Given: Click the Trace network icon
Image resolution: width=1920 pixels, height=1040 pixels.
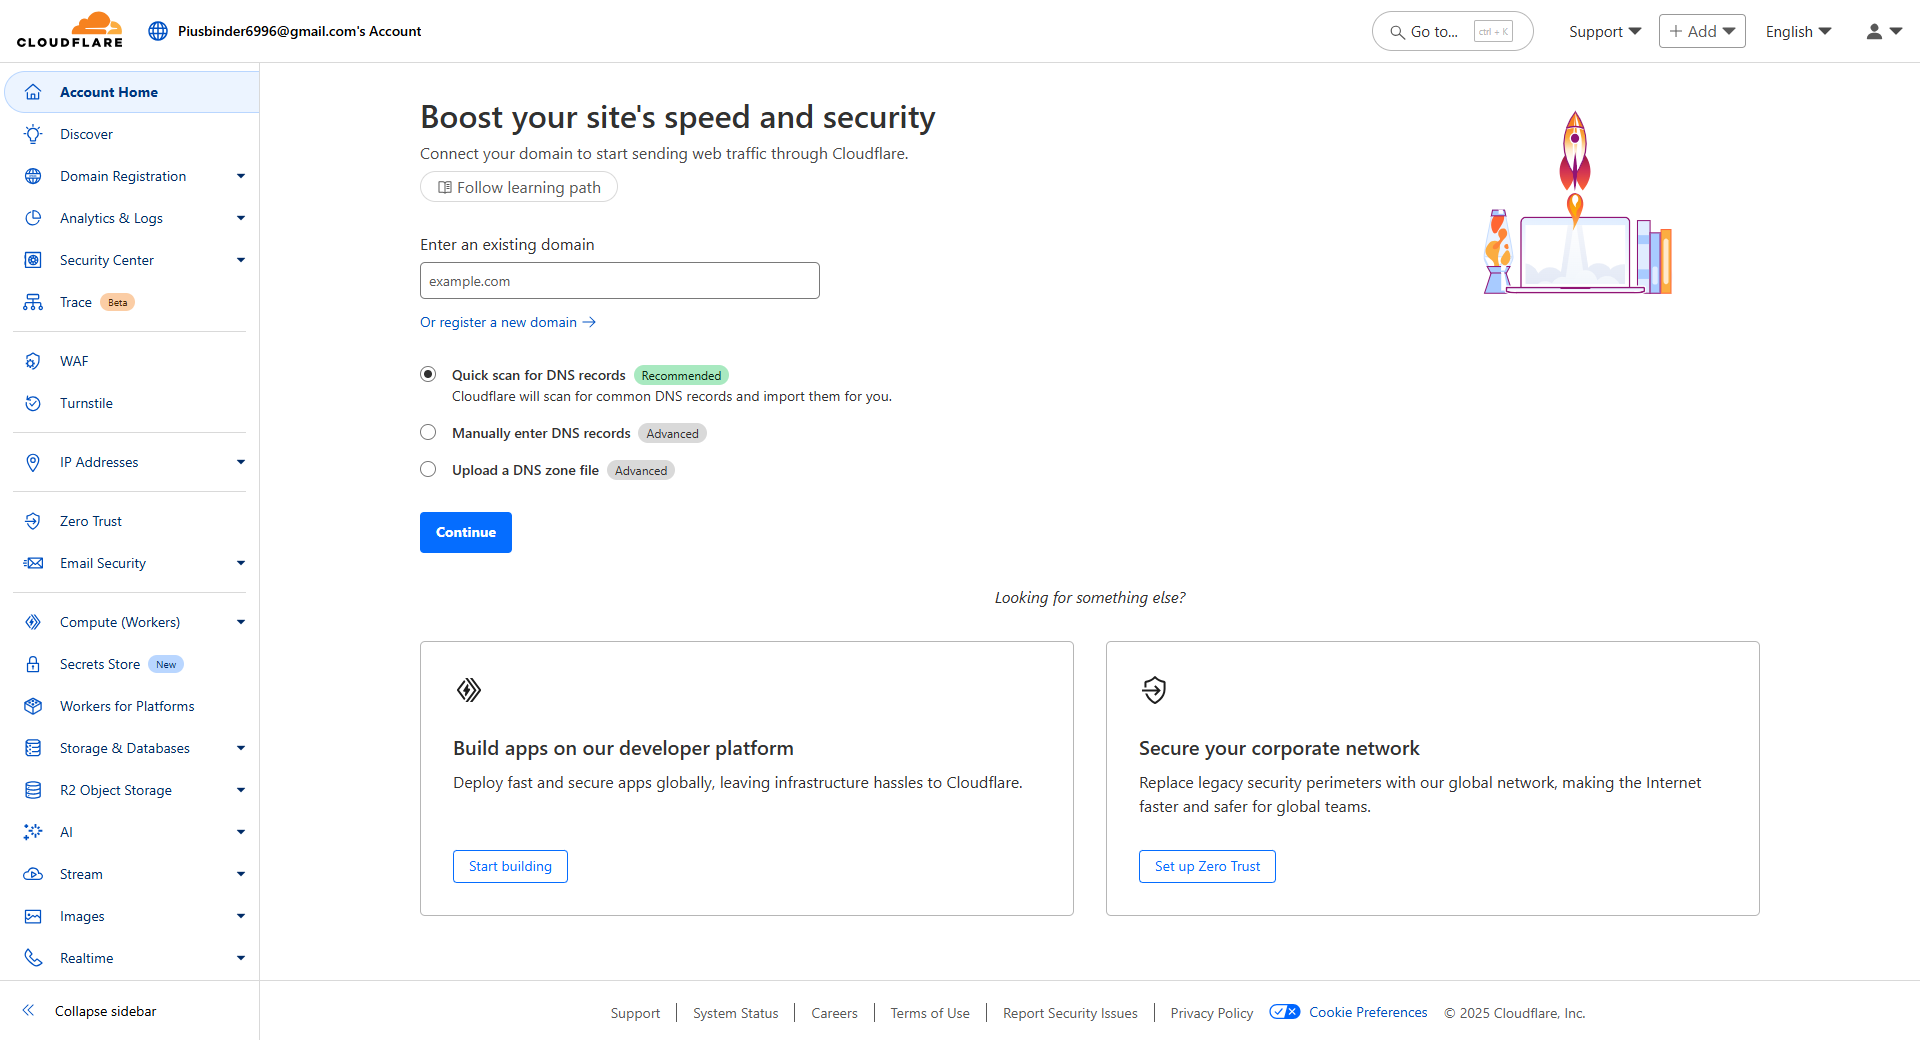Looking at the screenshot, I should (33, 302).
